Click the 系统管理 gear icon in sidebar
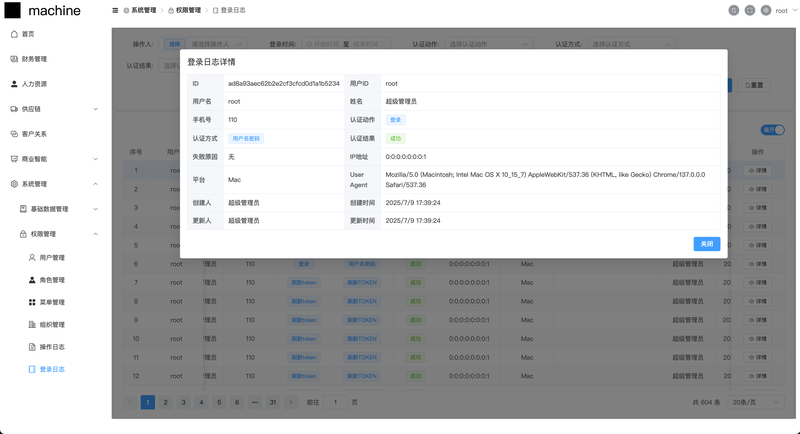 tap(14, 184)
